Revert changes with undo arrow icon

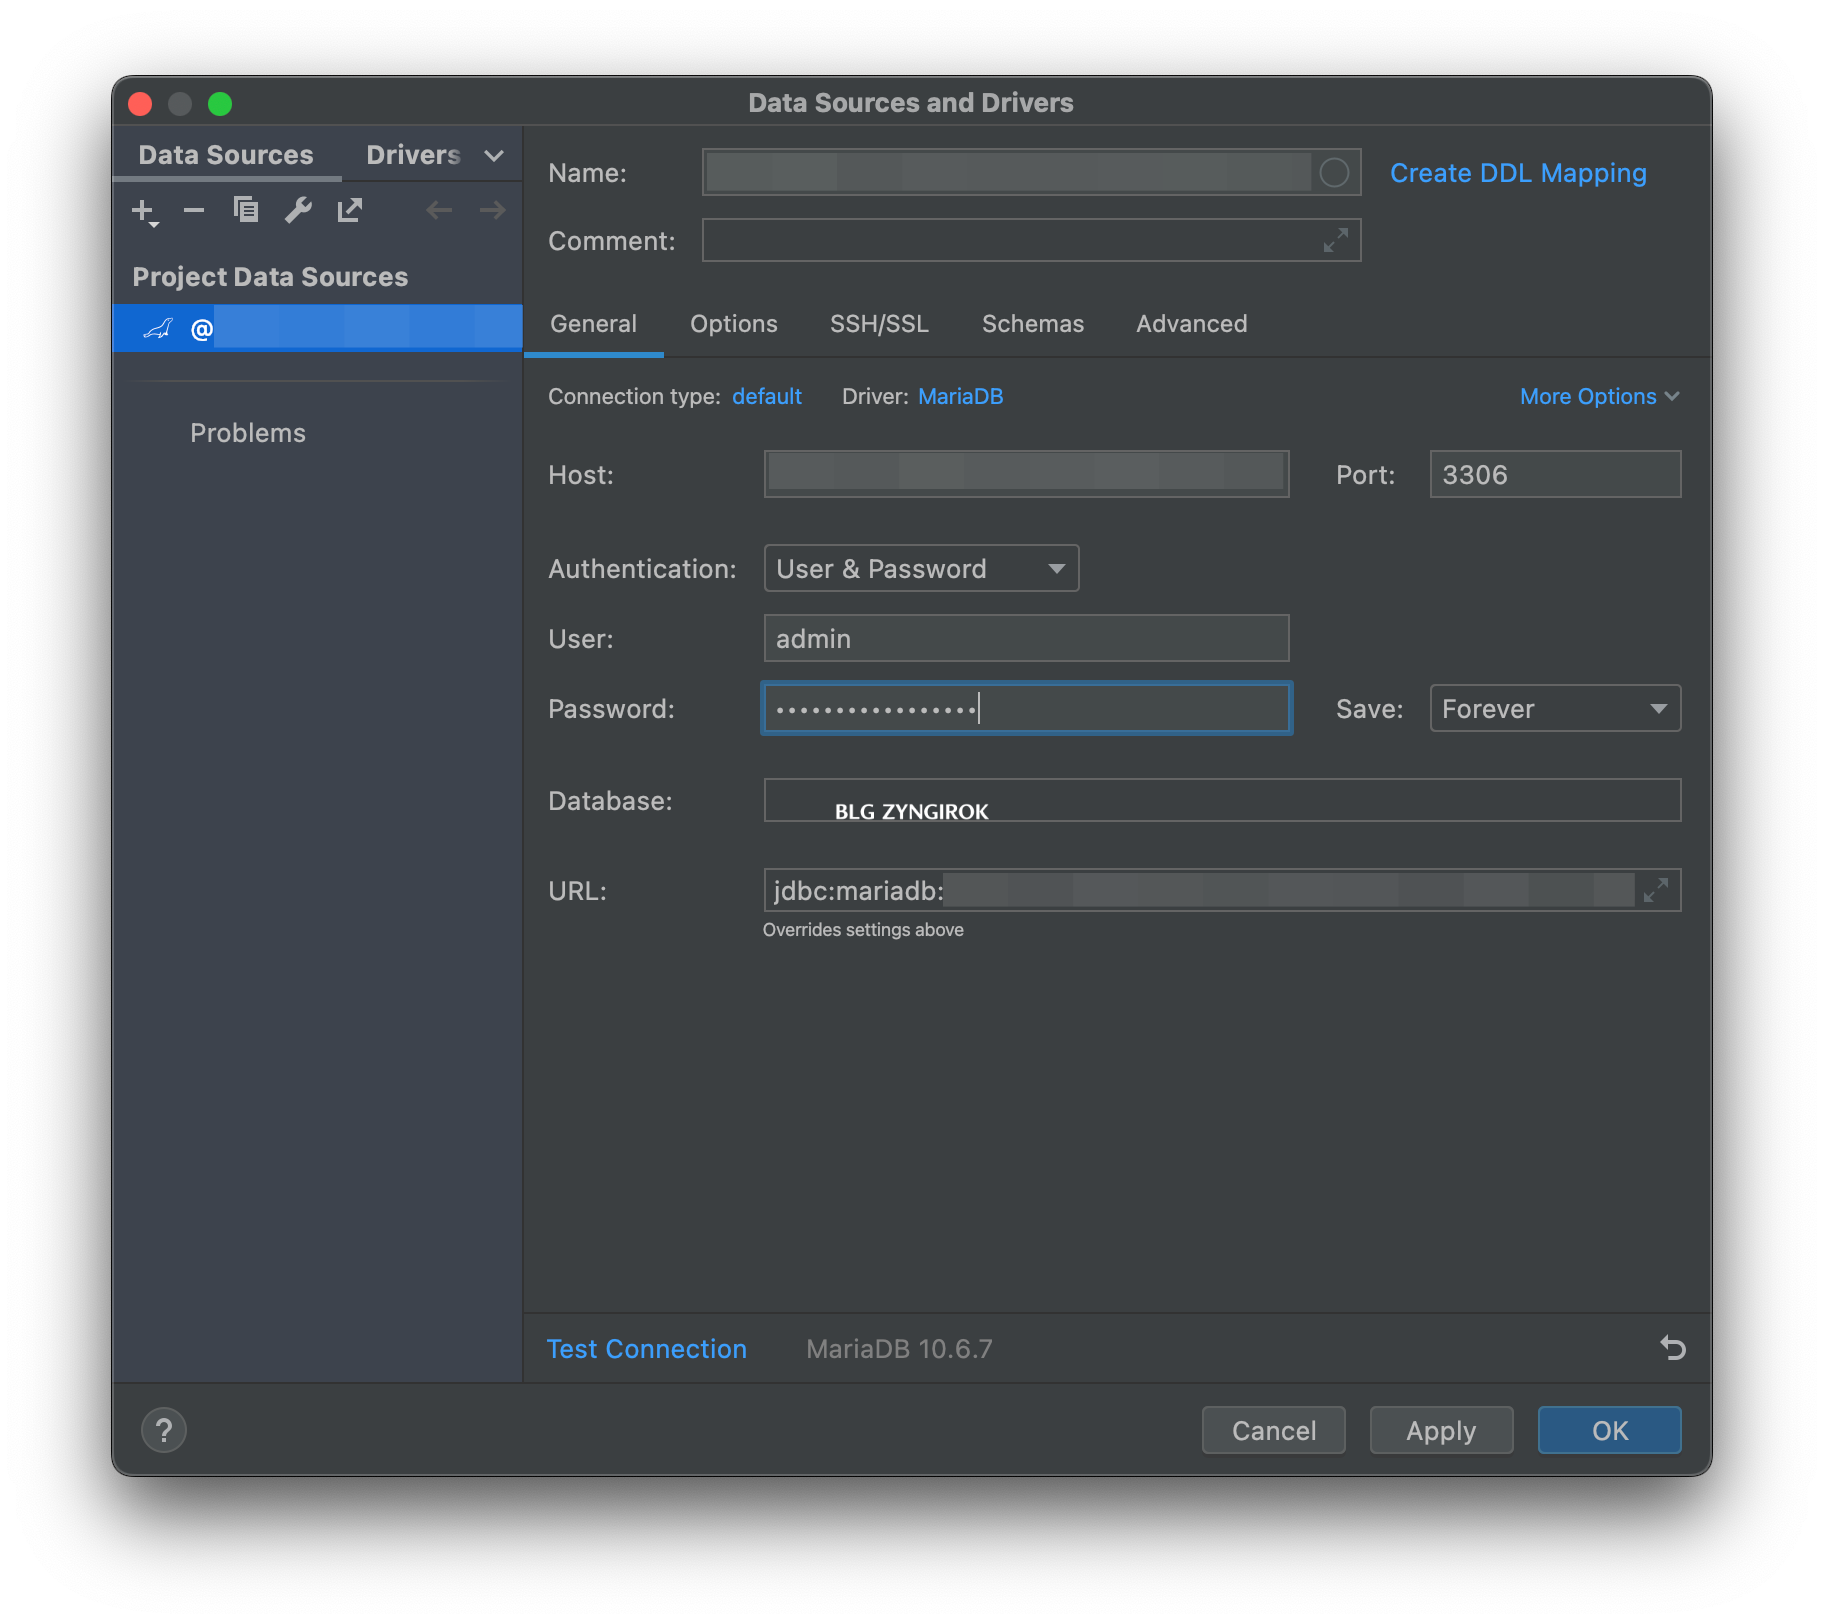(1672, 1348)
